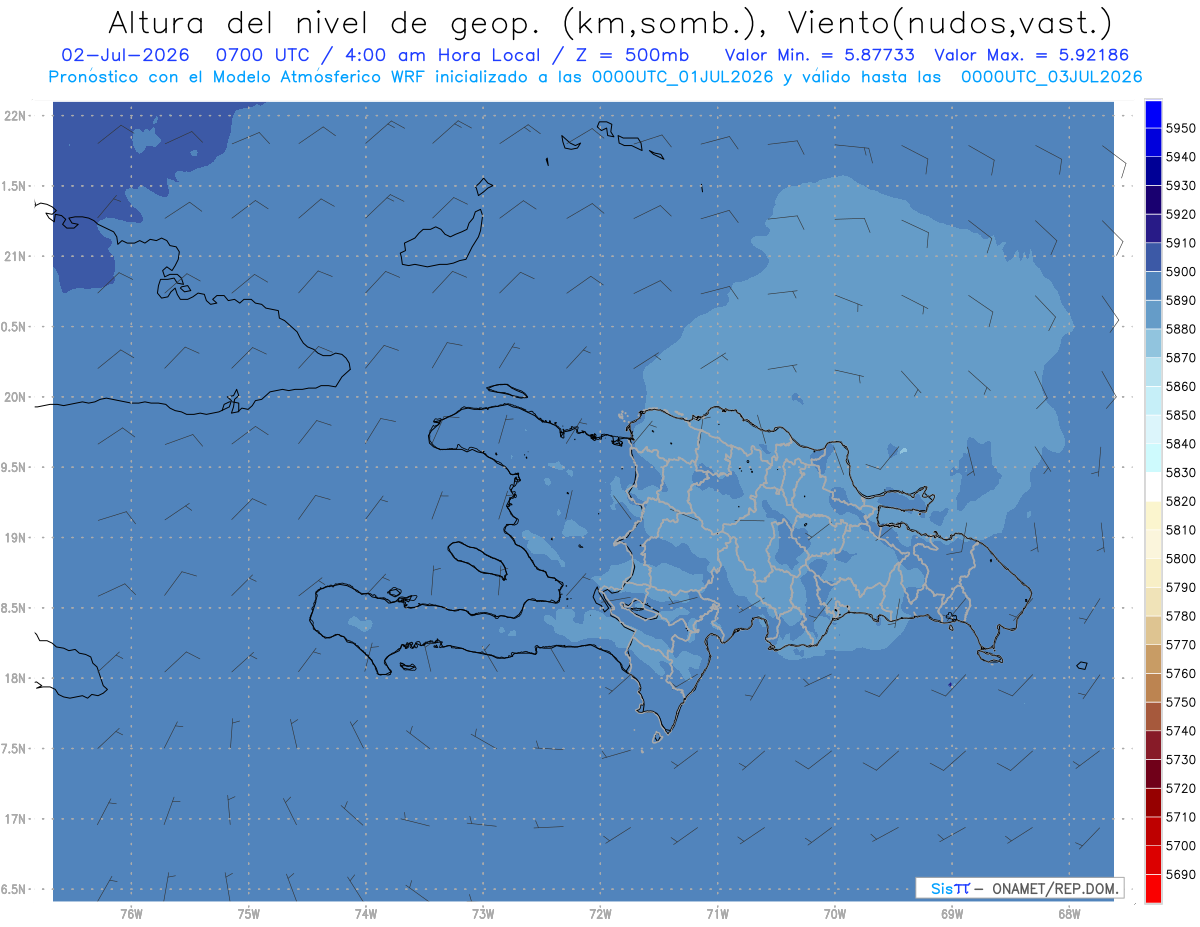Viewport: 1200px width, 927px height.
Task: Click the '5950' legend value
Action: (1180, 128)
